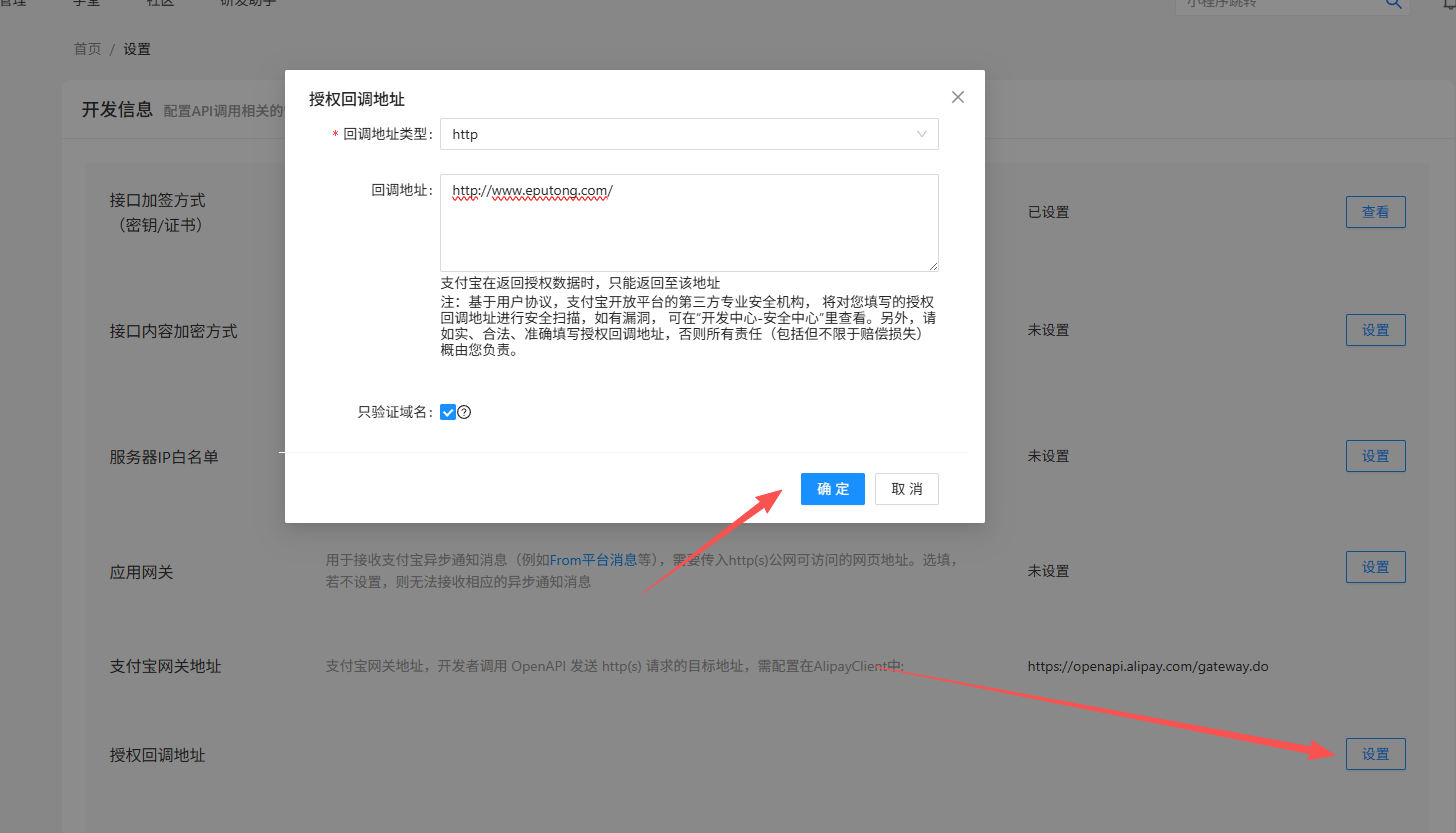Viewport: 1456px width, 833px height.
Task: Click 设置 in the 授权回调地址 row
Action: (x=1375, y=754)
